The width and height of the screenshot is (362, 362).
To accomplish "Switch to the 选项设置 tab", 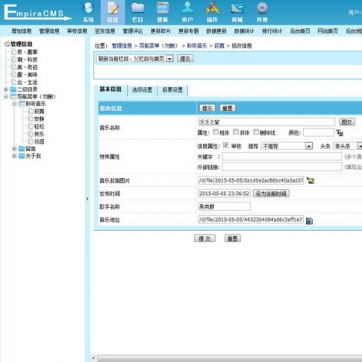I will 142,90.
